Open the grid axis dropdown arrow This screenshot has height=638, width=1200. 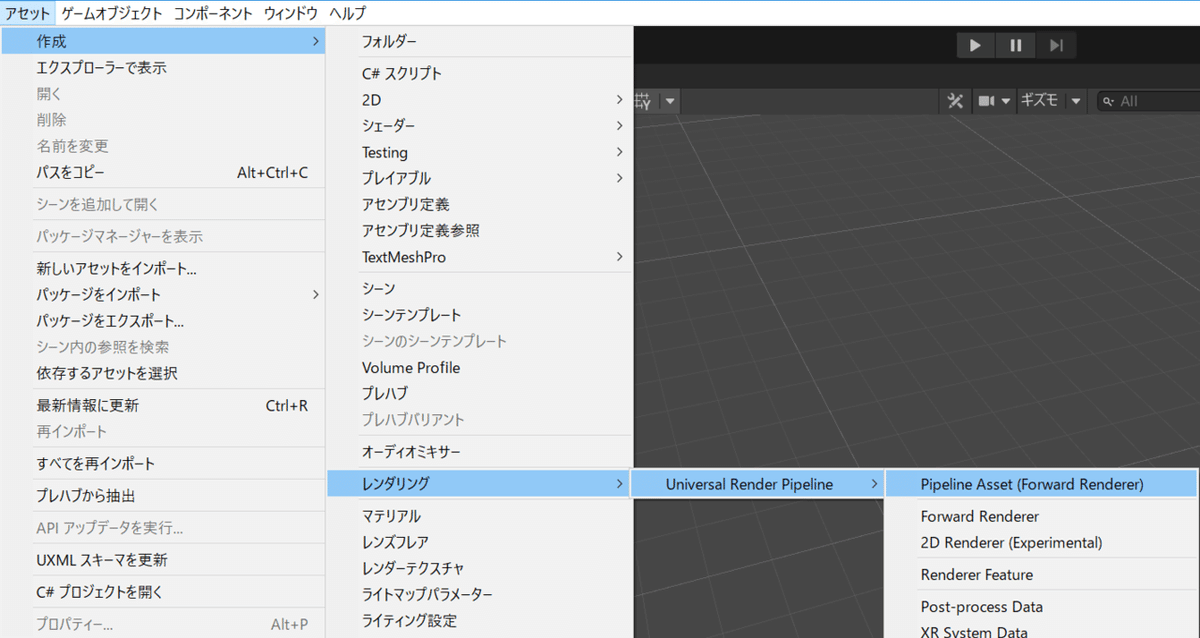pos(670,101)
